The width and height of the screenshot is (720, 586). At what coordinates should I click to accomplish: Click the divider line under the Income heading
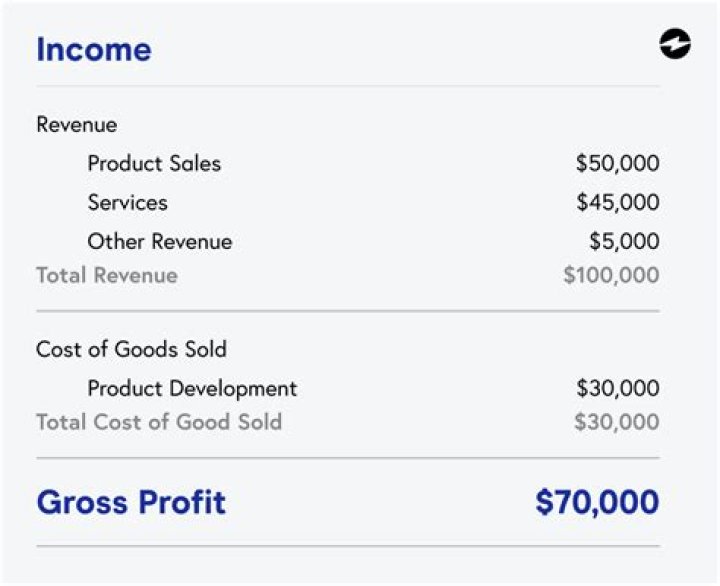pyautogui.click(x=348, y=86)
